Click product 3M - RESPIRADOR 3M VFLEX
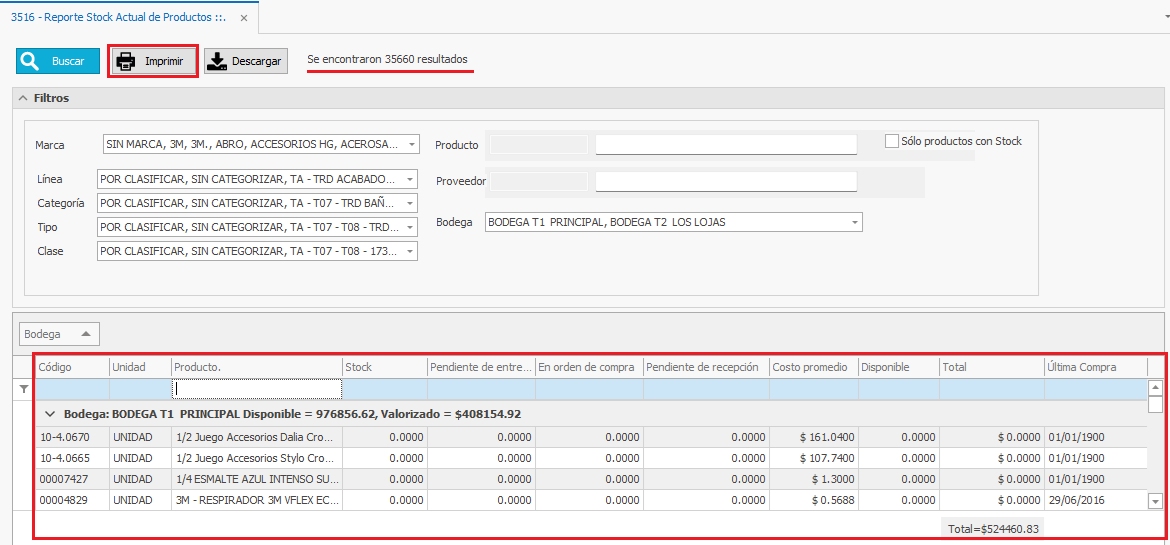Image resolution: width=1170 pixels, height=545 pixels. [257, 499]
